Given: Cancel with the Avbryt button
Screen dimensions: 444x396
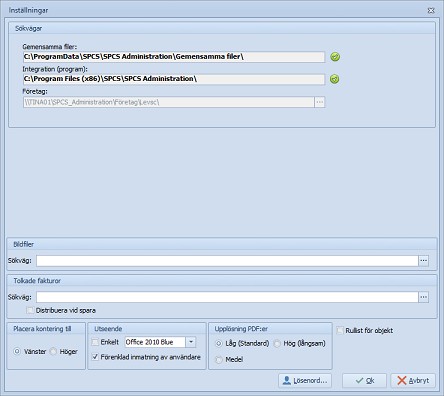Looking at the screenshot, I should click(x=413, y=380).
